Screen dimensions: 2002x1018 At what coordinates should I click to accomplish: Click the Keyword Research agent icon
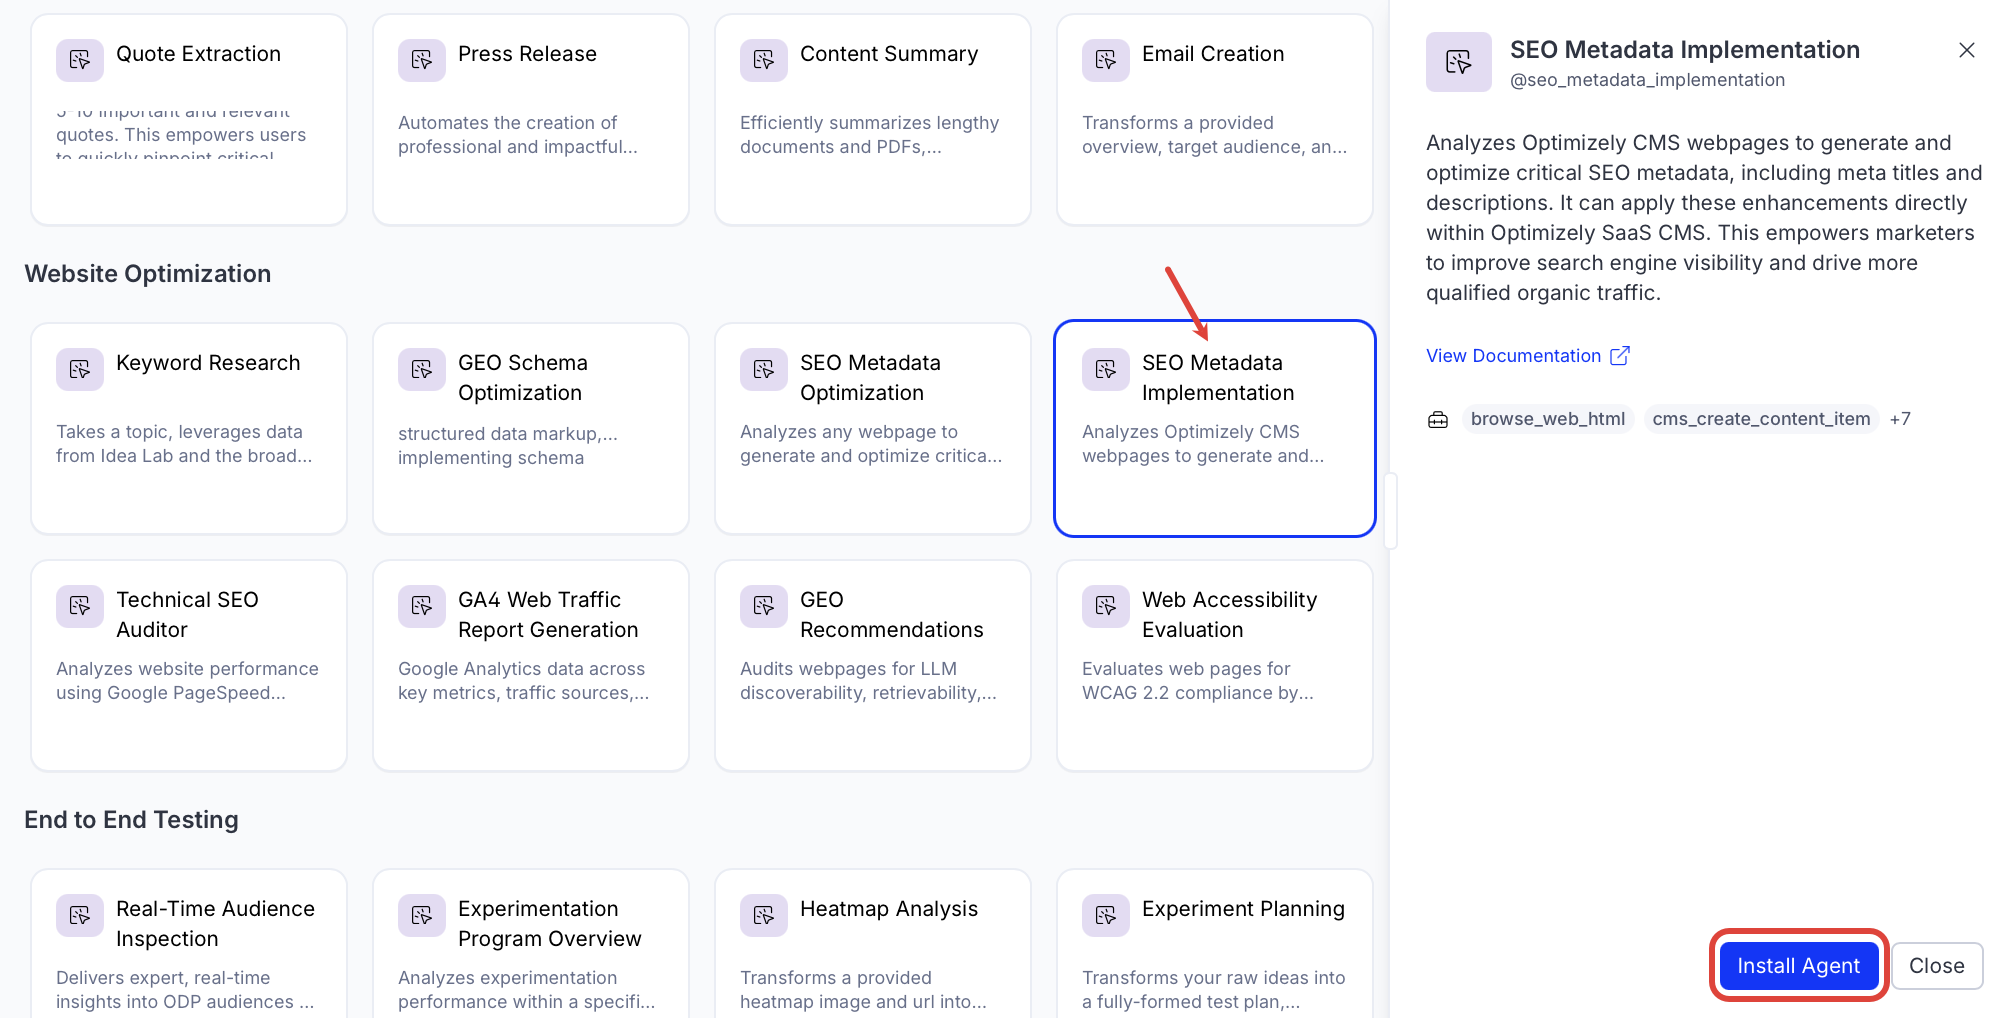[x=80, y=370]
